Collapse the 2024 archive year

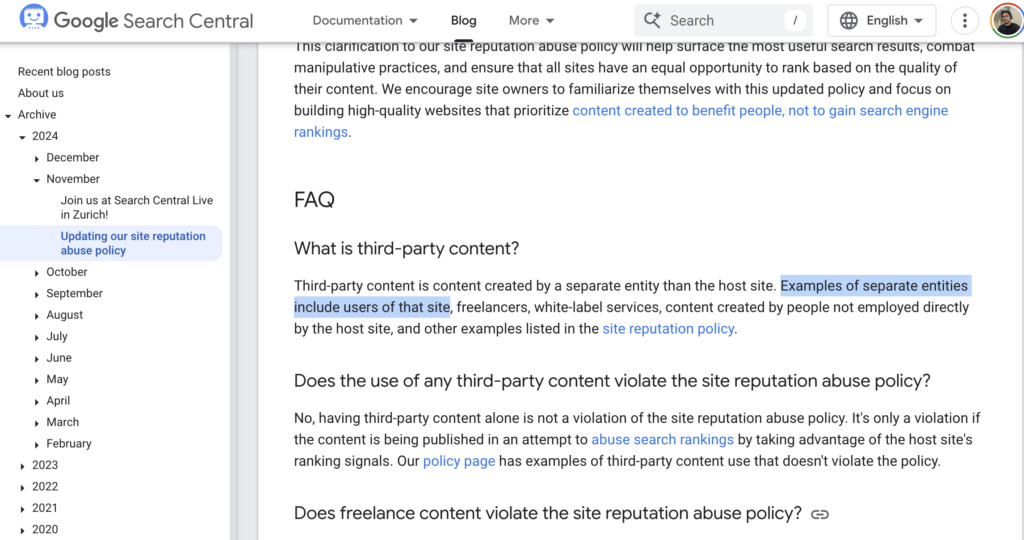click(22, 137)
